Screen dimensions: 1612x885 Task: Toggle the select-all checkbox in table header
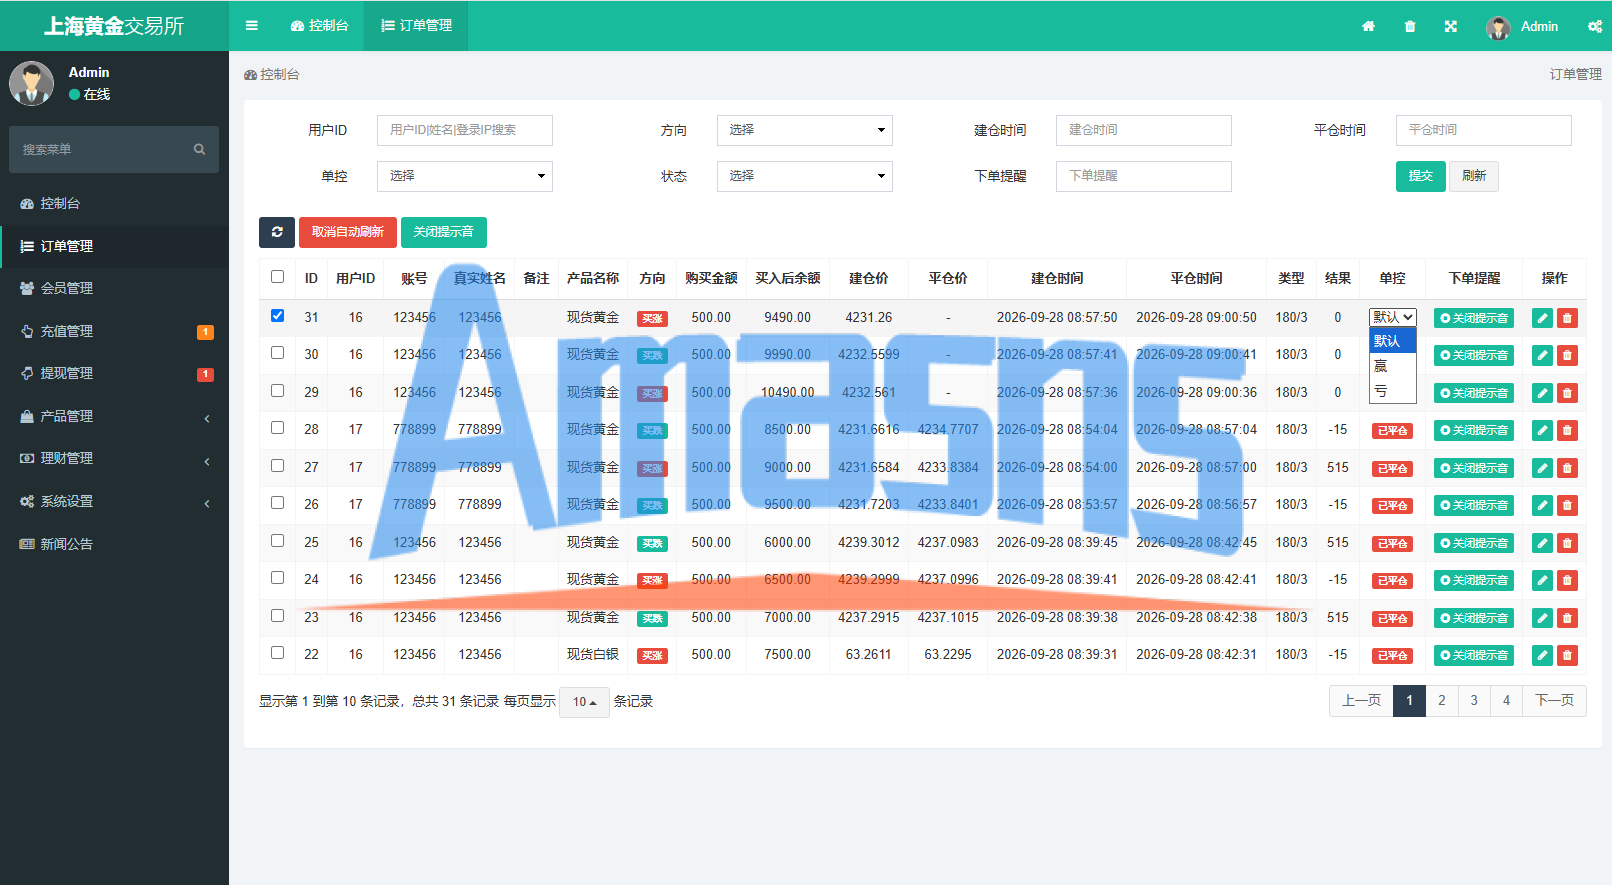tap(277, 277)
